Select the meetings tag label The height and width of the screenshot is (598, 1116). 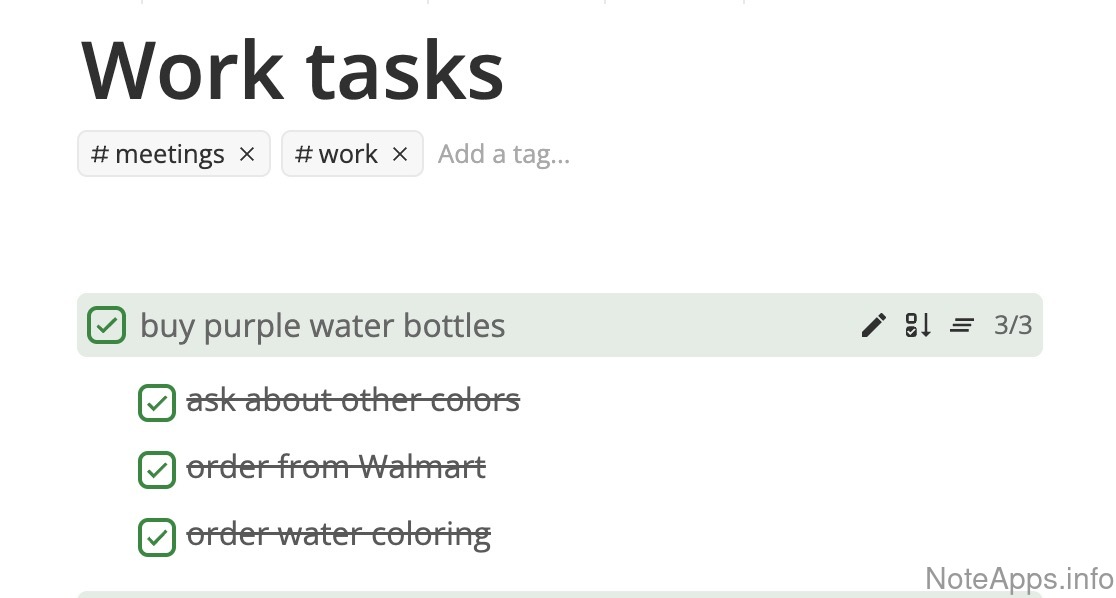[x=160, y=154]
